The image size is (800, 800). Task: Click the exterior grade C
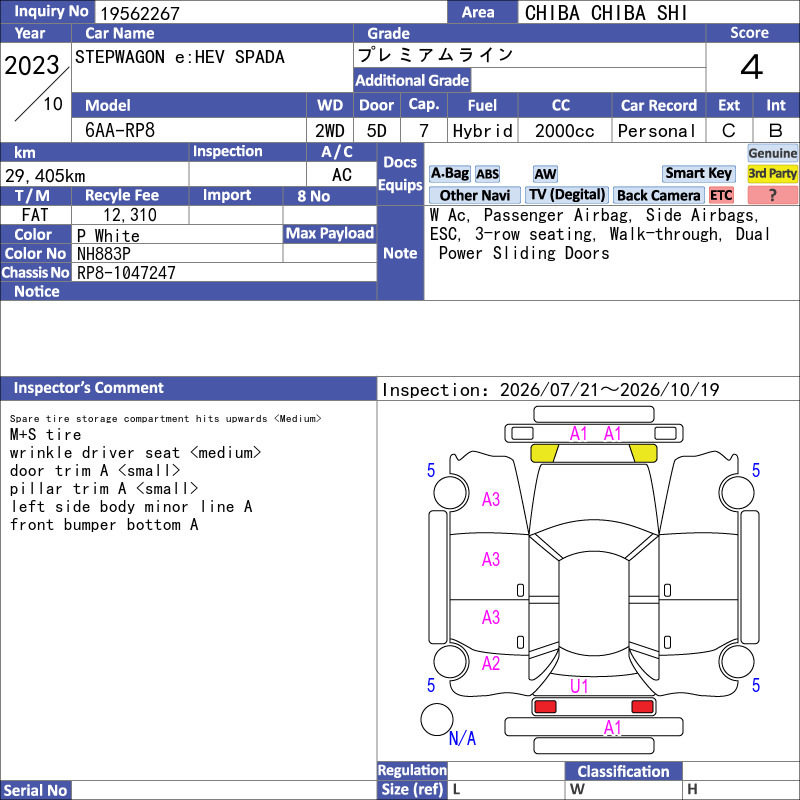pyautogui.click(x=729, y=131)
